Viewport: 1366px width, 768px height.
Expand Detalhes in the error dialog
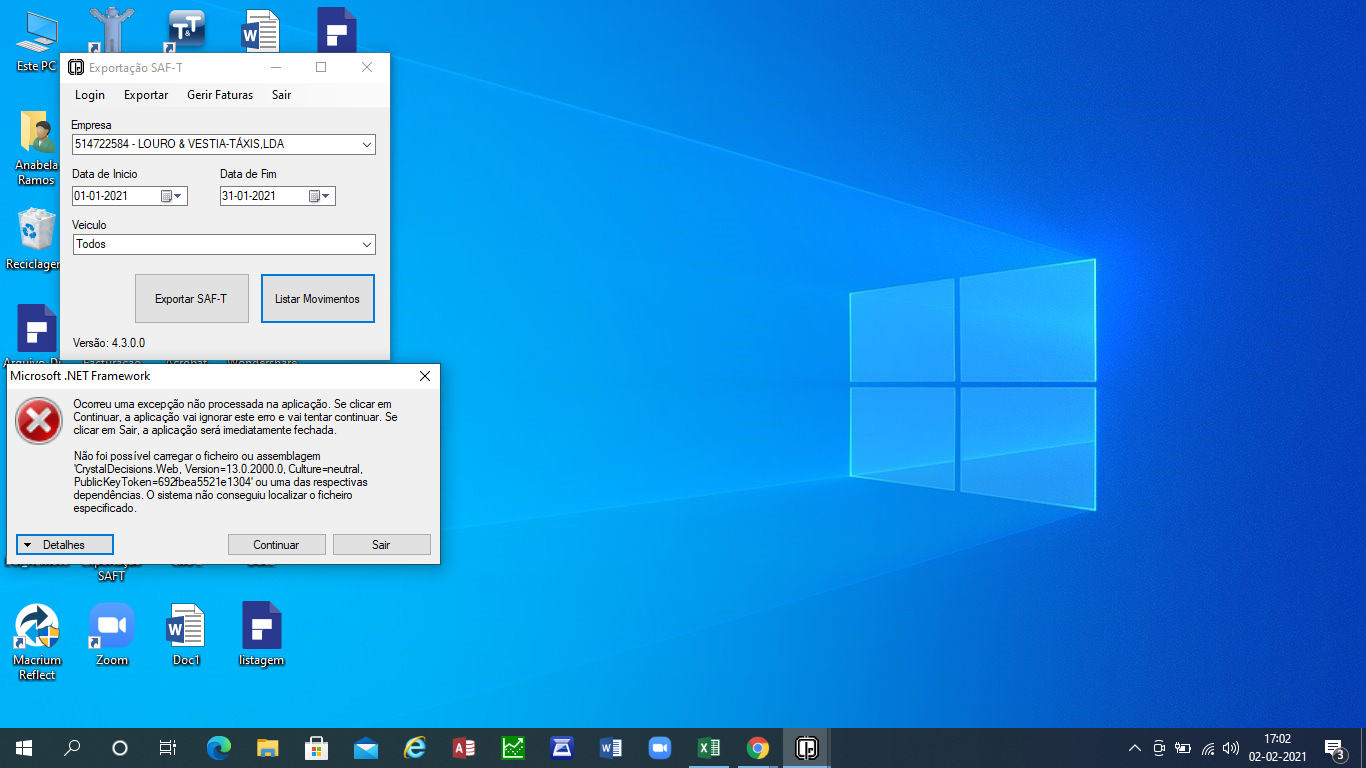[x=65, y=545]
